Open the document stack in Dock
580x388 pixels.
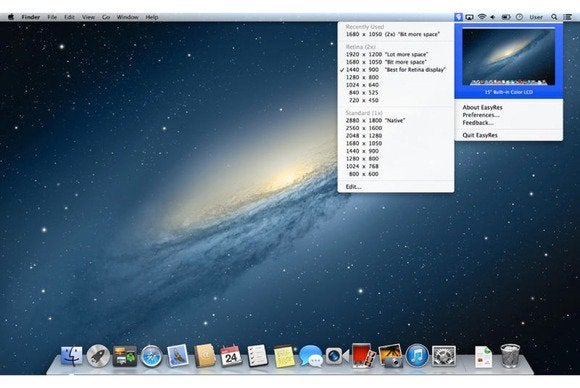point(483,357)
